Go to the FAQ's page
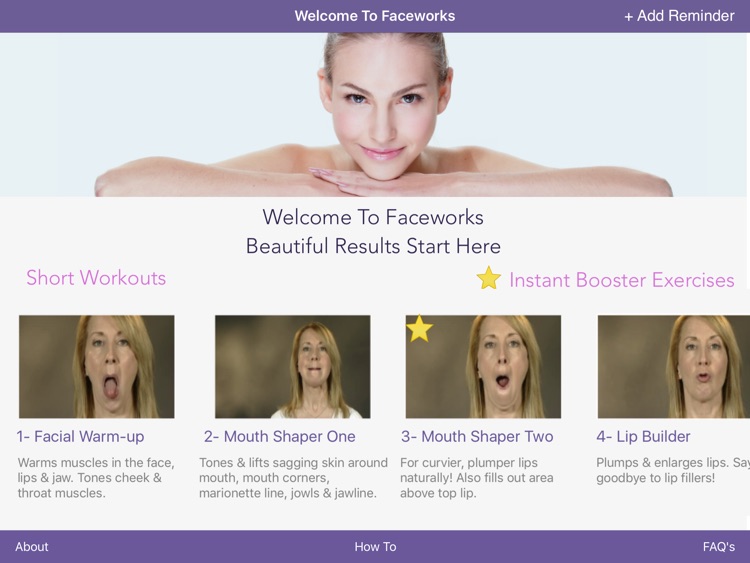750x563 pixels. (718, 547)
